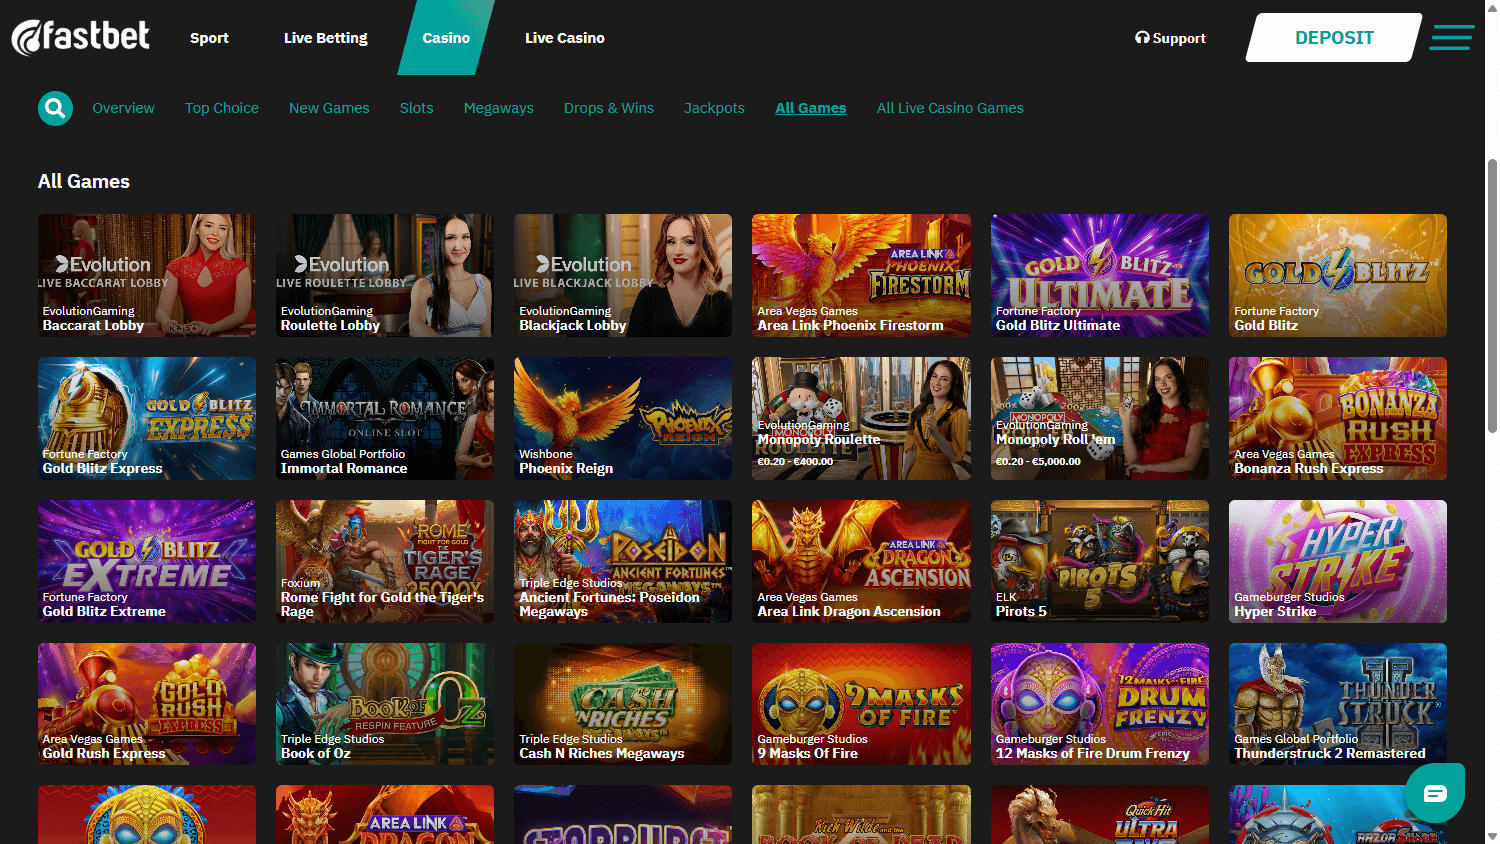Launch Gold Blitz Ultimate game

click(1100, 275)
